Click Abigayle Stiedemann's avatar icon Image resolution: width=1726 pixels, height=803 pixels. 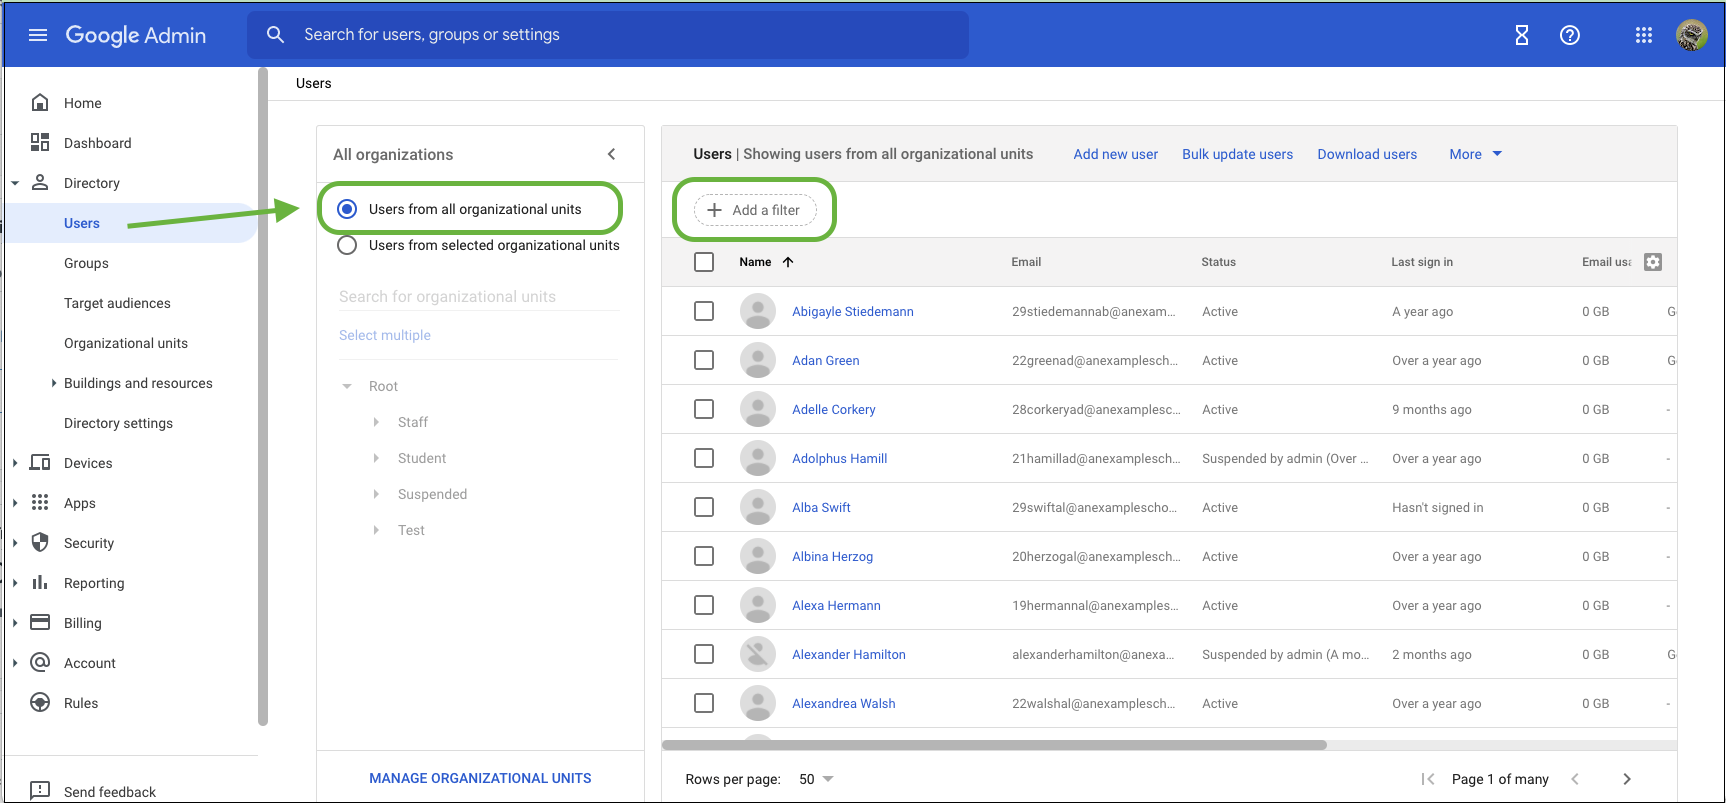click(758, 311)
